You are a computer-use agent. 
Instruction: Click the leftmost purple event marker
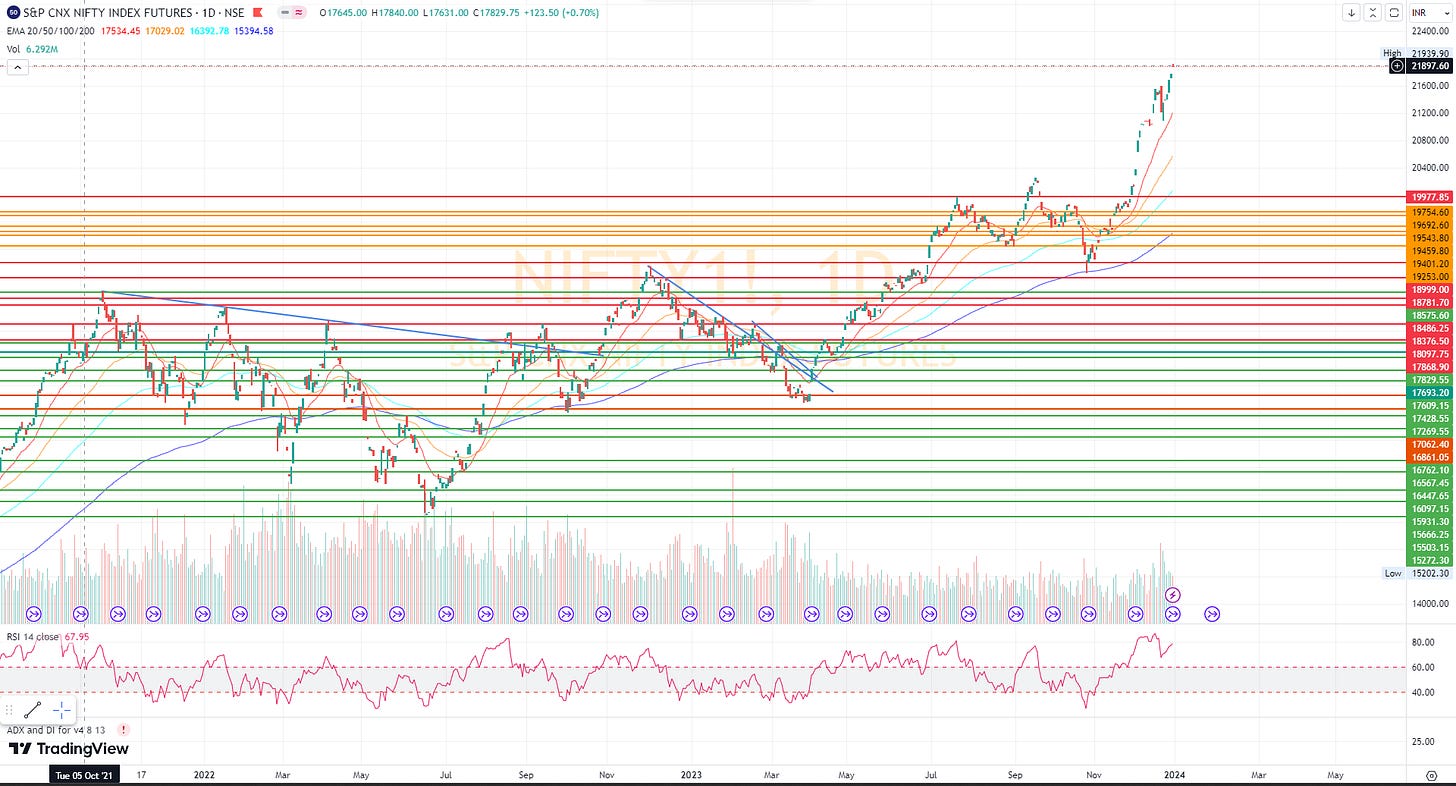coord(33,613)
